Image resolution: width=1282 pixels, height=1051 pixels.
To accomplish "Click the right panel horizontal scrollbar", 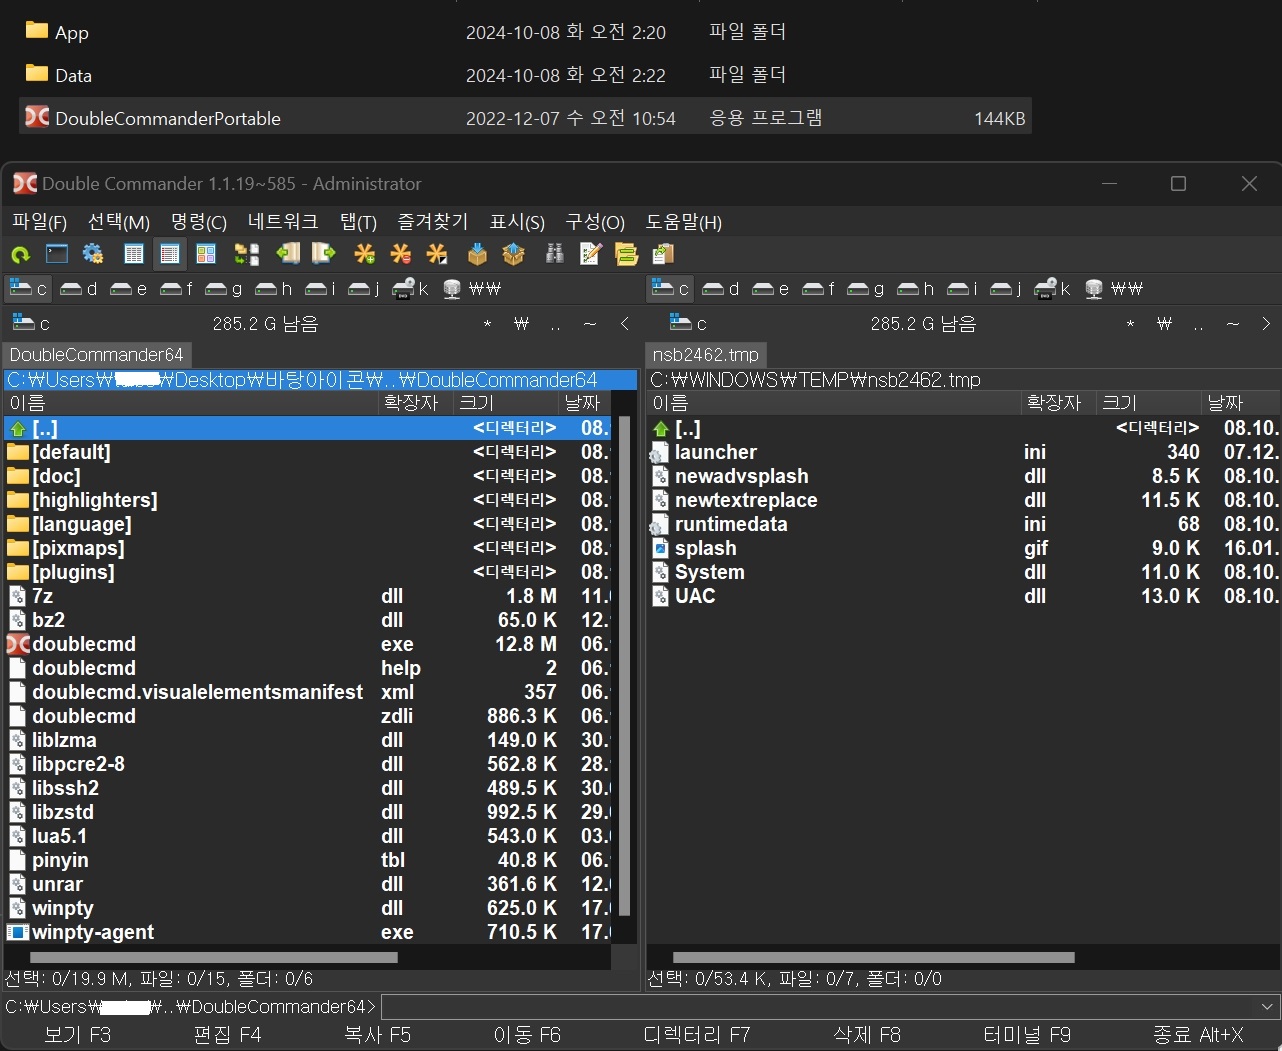I will pos(874,957).
